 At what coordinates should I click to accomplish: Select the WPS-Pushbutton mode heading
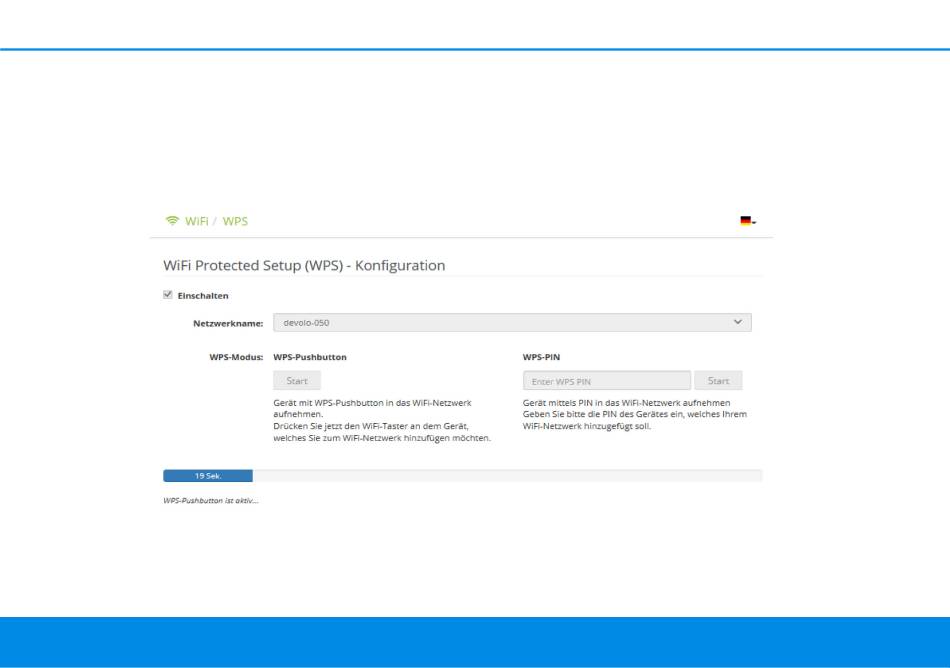[310, 356]
